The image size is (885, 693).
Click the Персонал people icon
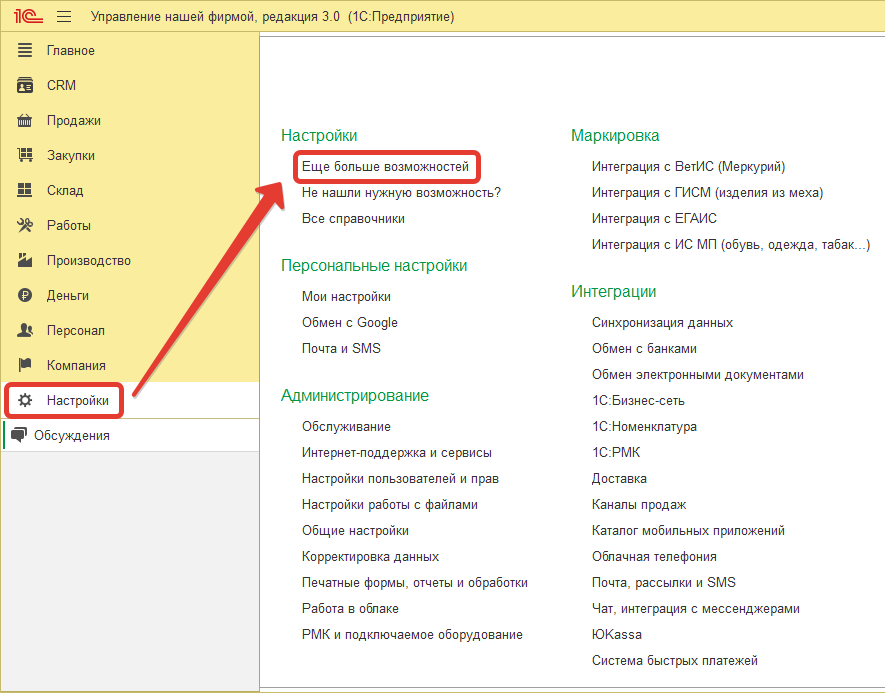pos(25,330)
